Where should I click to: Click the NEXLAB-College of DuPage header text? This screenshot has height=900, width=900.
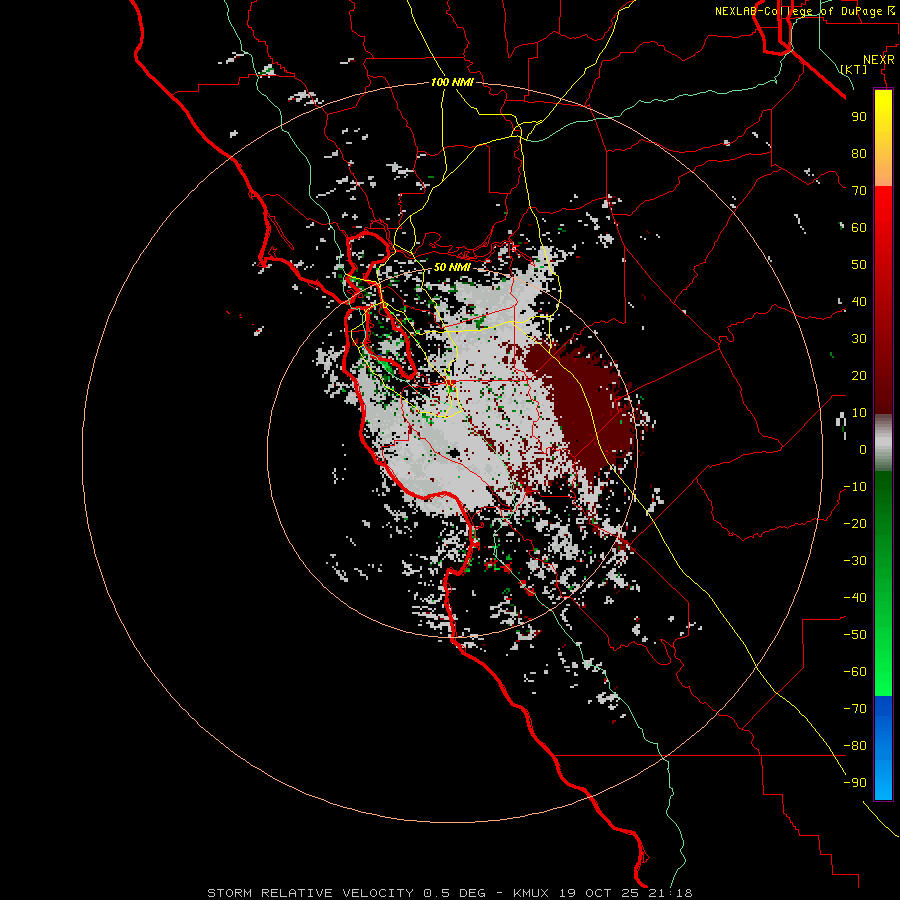(x=804, y=11)
